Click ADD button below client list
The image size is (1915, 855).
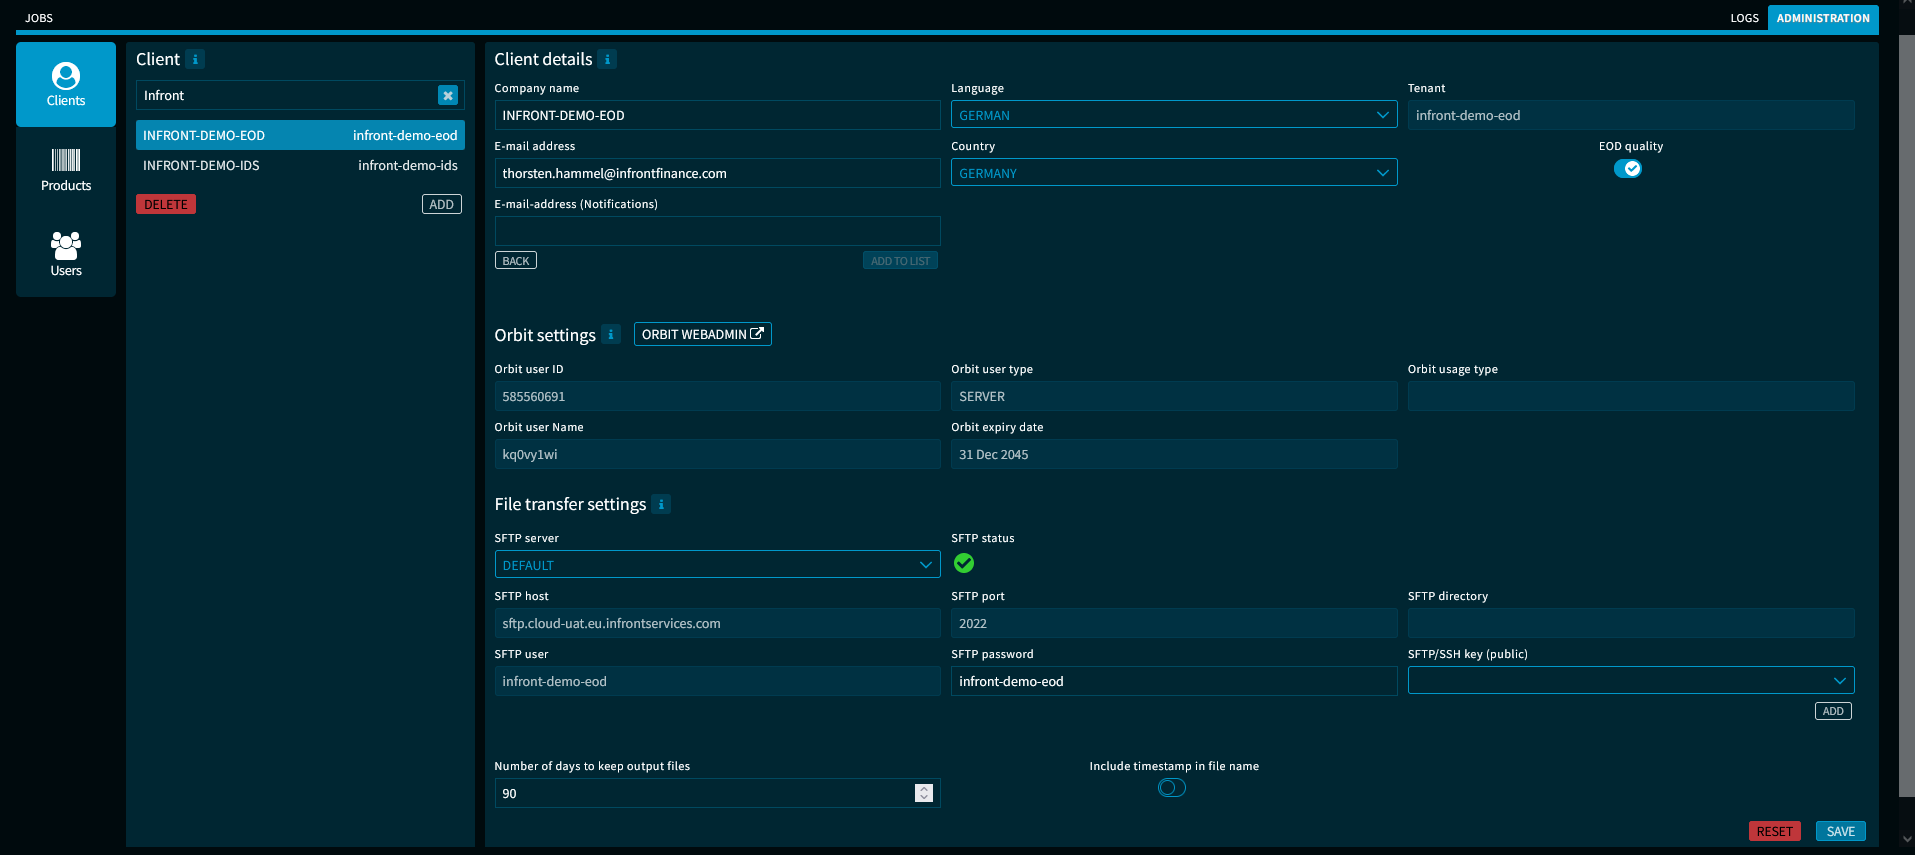pos(441,204)
